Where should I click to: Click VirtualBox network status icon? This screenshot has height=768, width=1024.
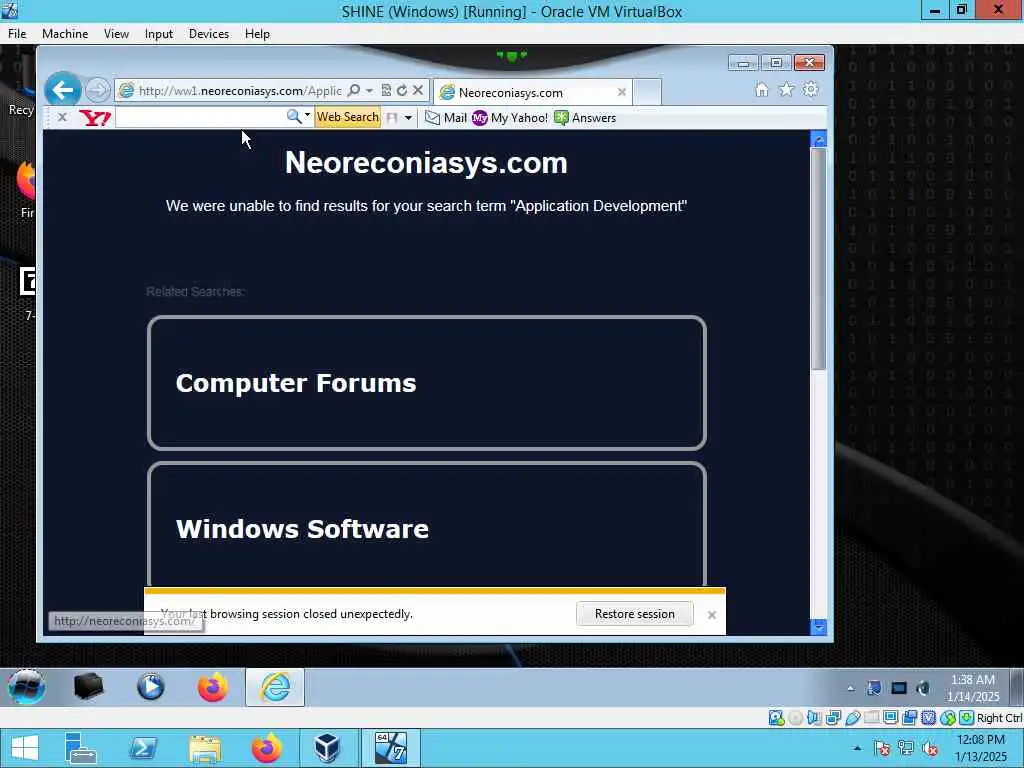[833, 718]
